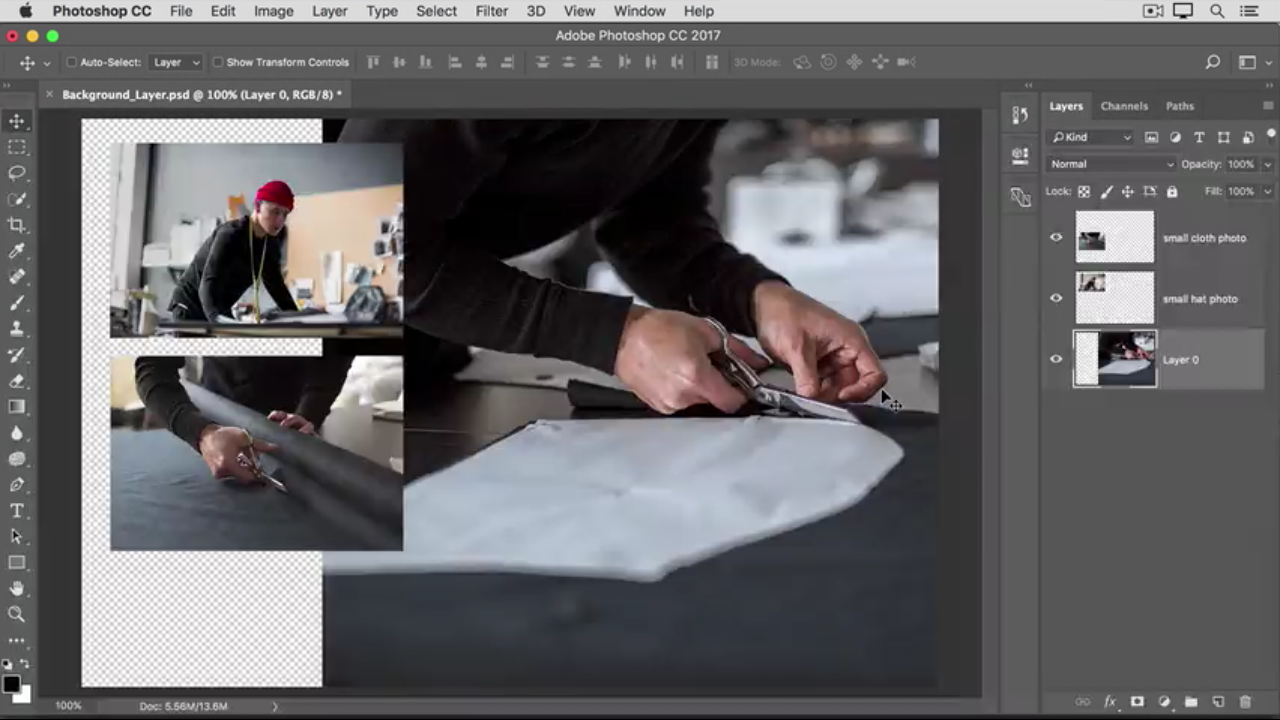Switch to the Channels tab
The image size is (1280, 720).
(x=1124, y=106)
